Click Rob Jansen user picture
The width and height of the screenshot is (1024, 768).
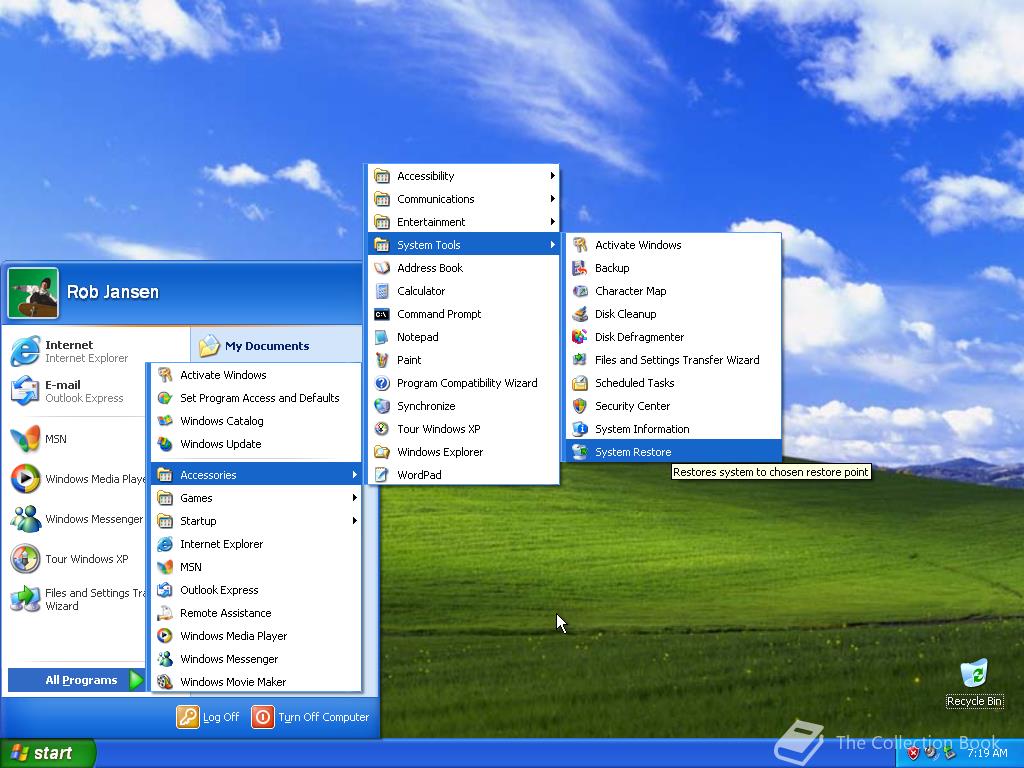coord(33,293)
